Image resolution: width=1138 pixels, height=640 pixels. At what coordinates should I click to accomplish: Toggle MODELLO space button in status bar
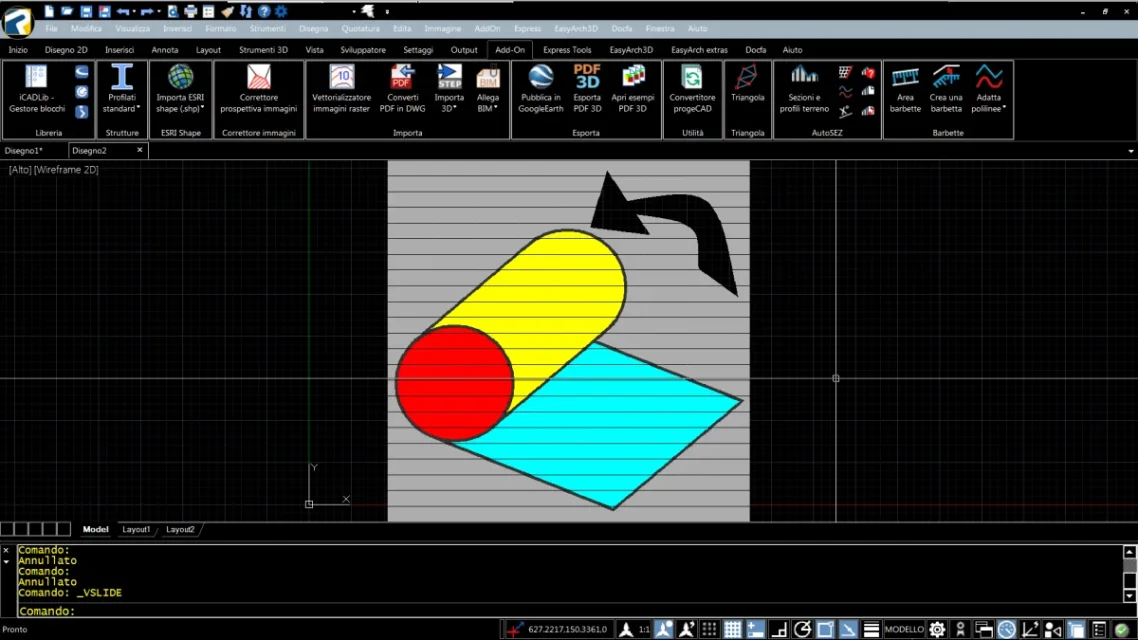click(x=904, y=629)
